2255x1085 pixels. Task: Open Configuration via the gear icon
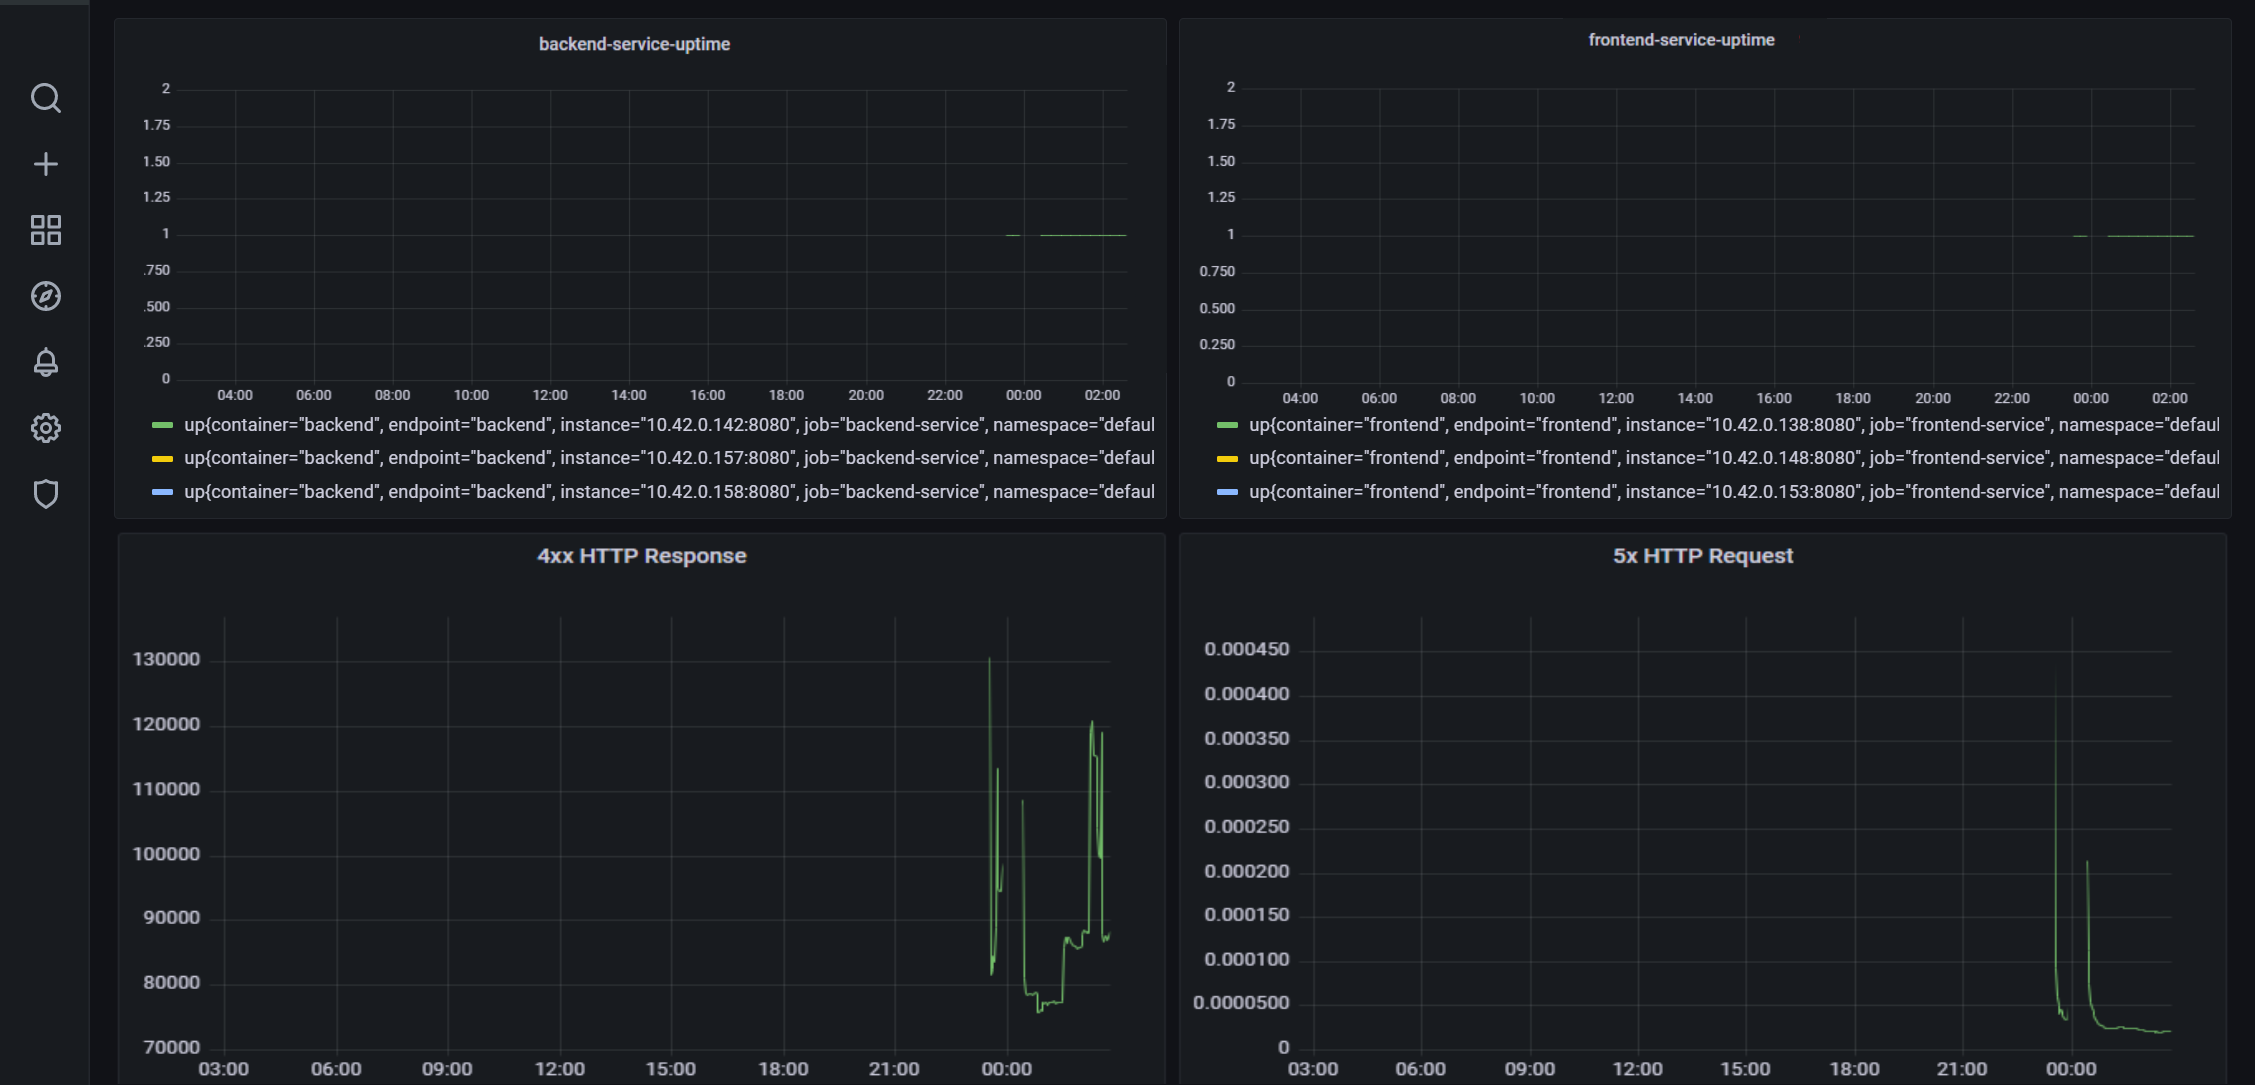[46, 428]
